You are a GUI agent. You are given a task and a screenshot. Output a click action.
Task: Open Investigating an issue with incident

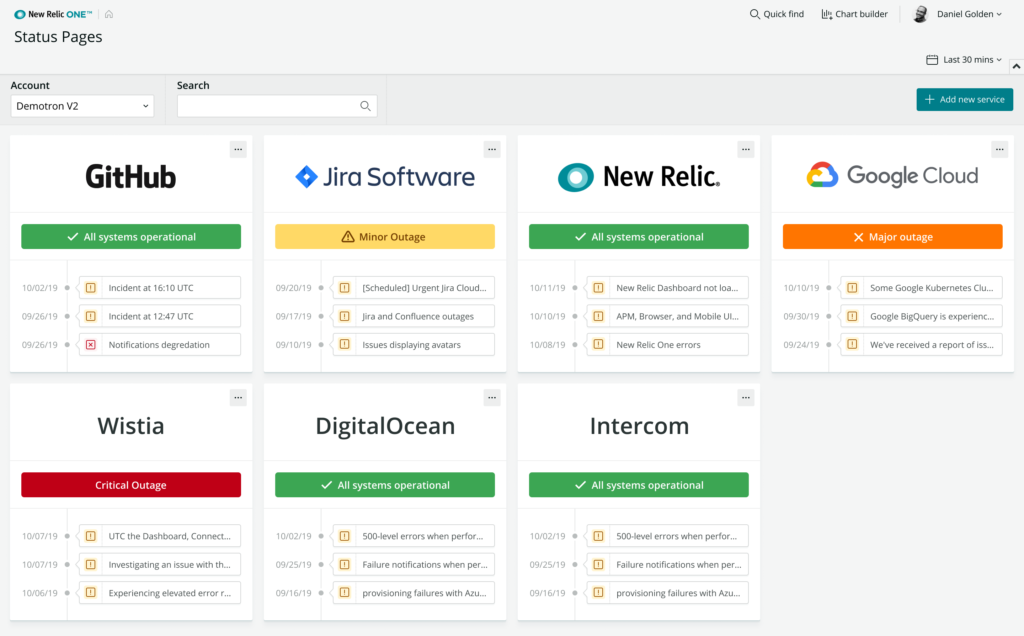pos(159,565)
